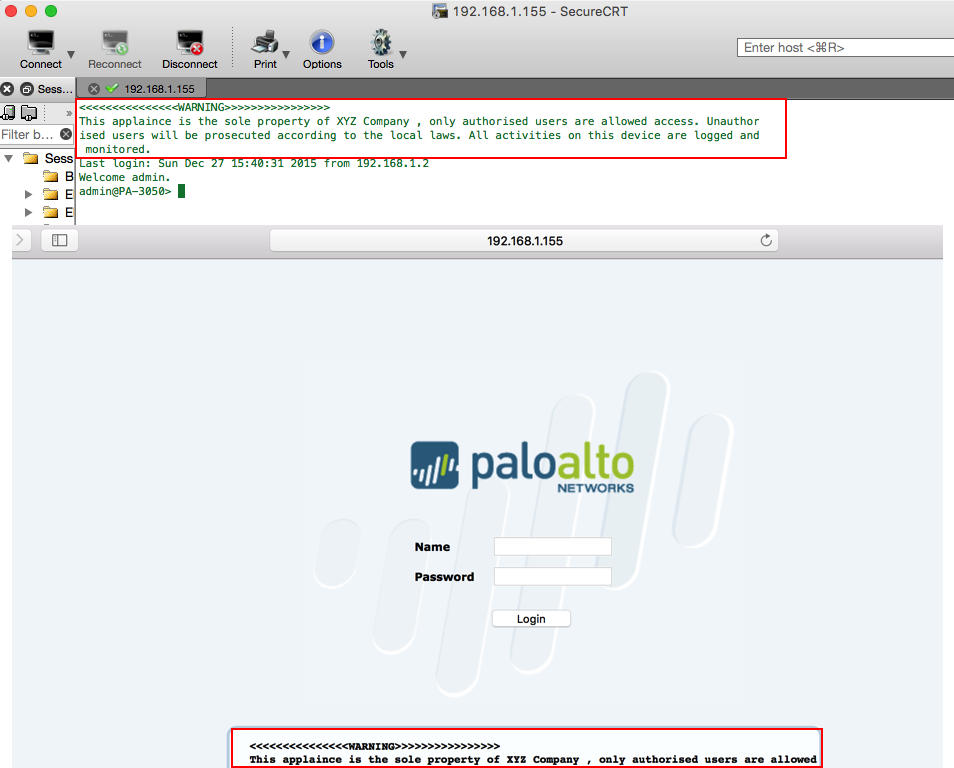Click the Login button on Palo Alto page
954x768 pixels.
click(x=531, y=618)
